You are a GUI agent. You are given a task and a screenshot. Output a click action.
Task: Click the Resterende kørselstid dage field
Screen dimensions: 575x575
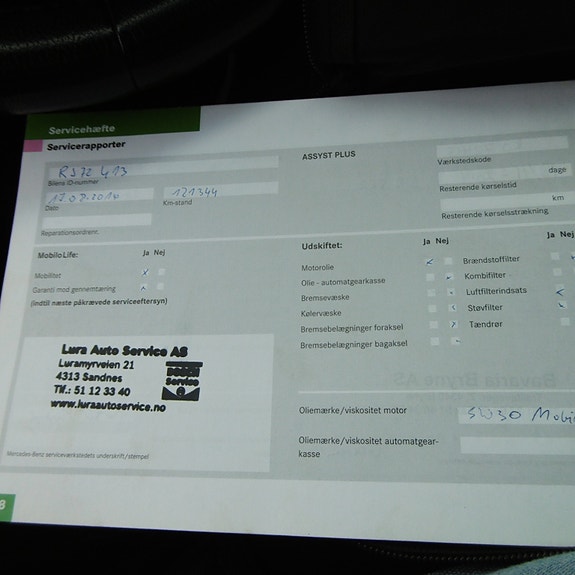point(505,174)
